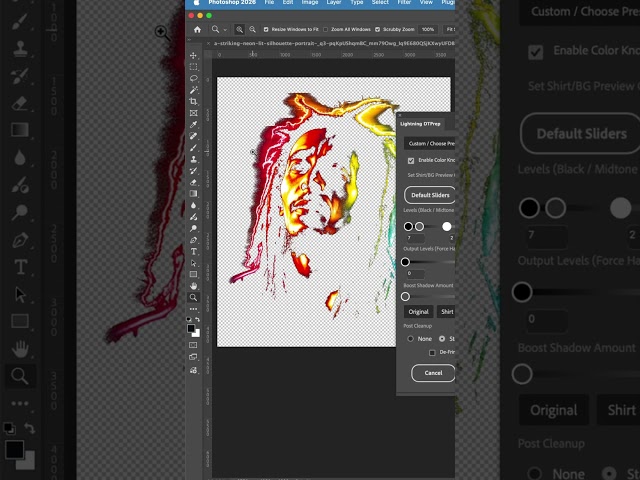This screenshot has height=480, width=640.
Task: Select the a-striking-neon-lit-silhouette document tab
Action: click(333, 43)
